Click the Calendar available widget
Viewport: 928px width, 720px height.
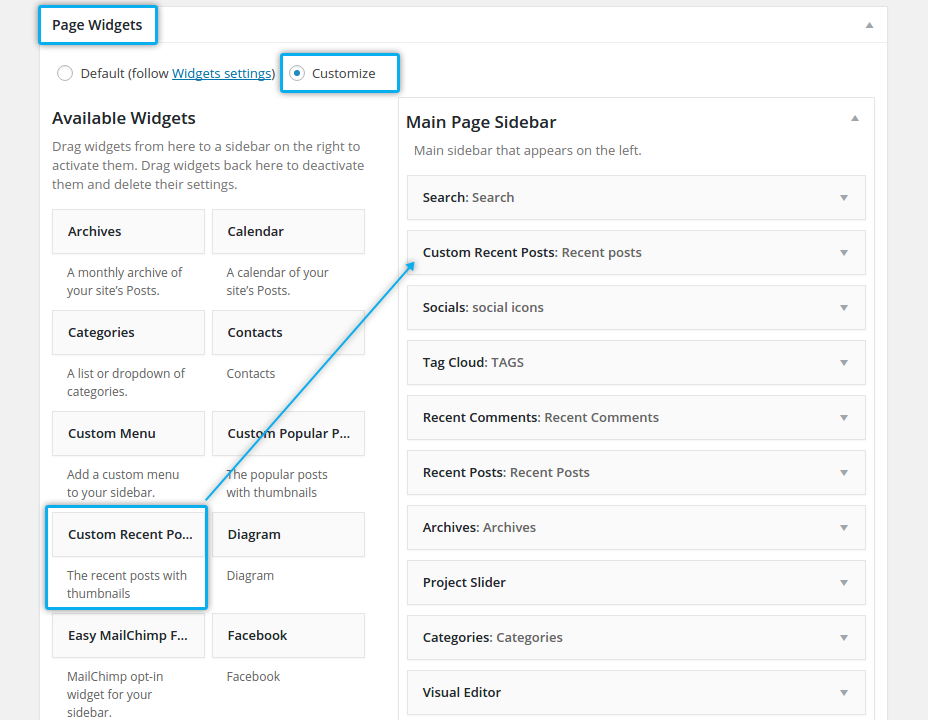288,231
